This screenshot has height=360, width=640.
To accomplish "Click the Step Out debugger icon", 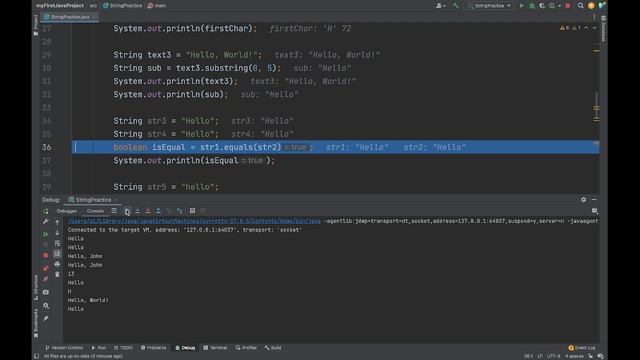I will tap(158, 211).
